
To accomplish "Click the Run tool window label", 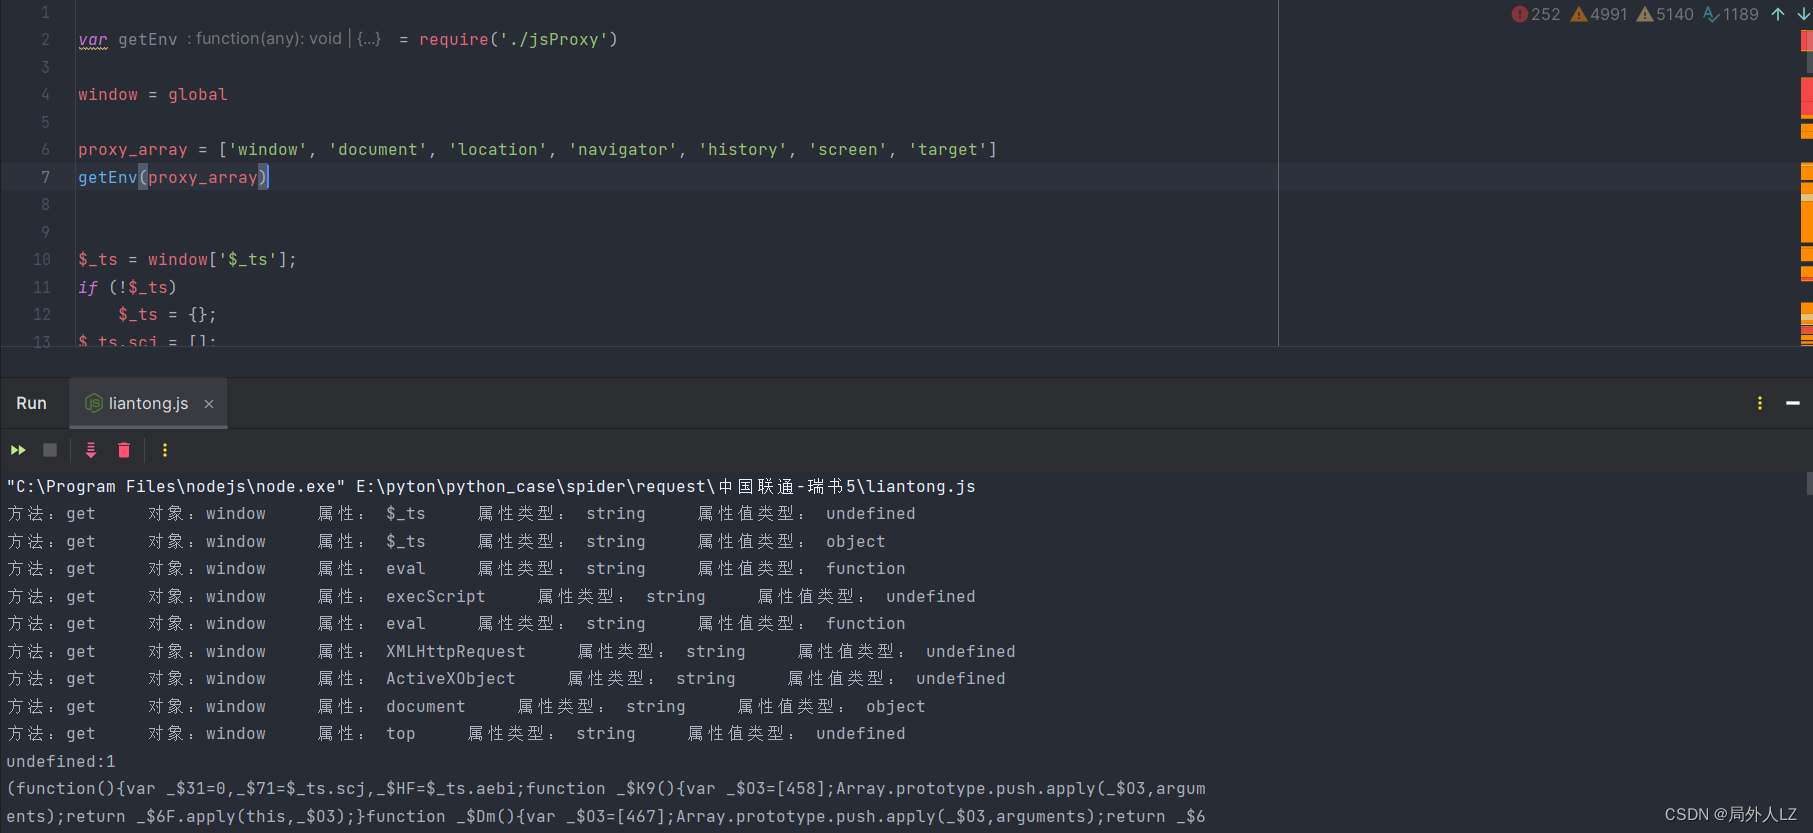I will pyautogui.click(x=31, y=403).
